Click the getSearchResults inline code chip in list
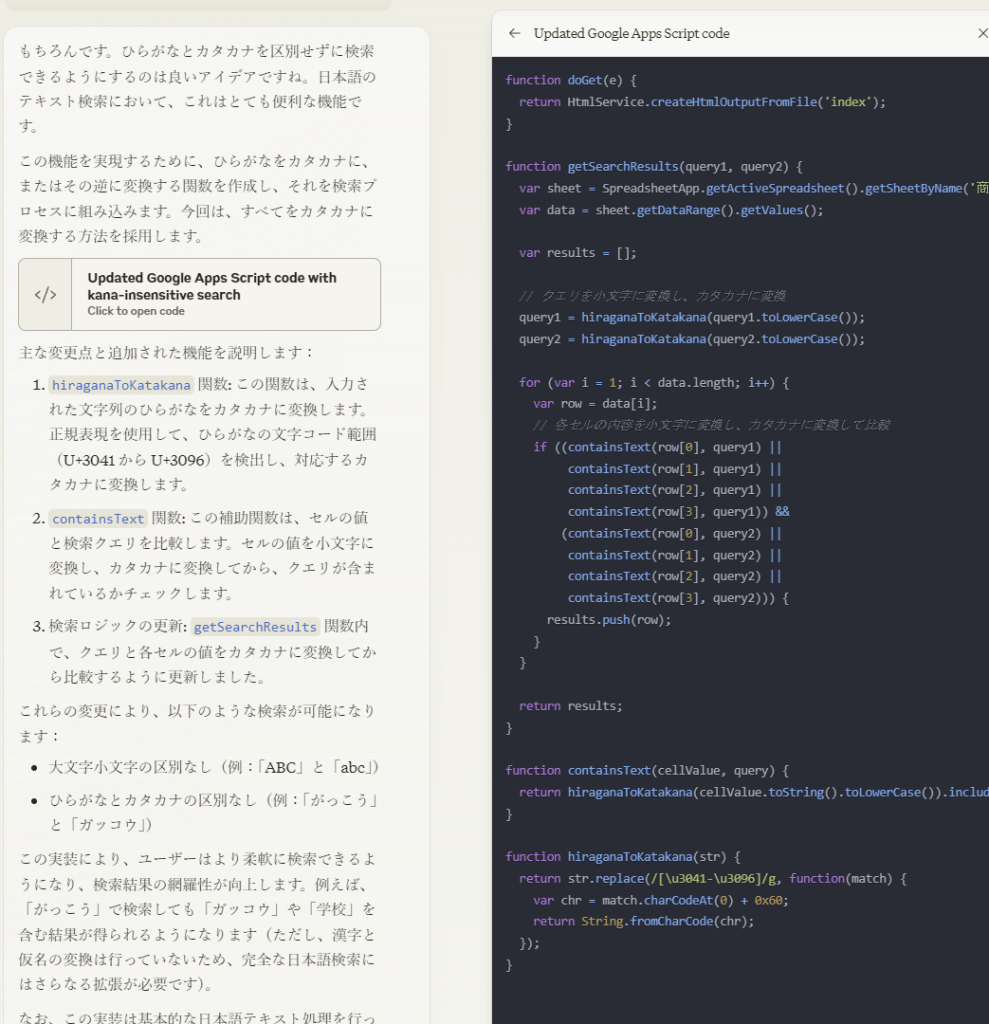 click(x=255, y=627)
